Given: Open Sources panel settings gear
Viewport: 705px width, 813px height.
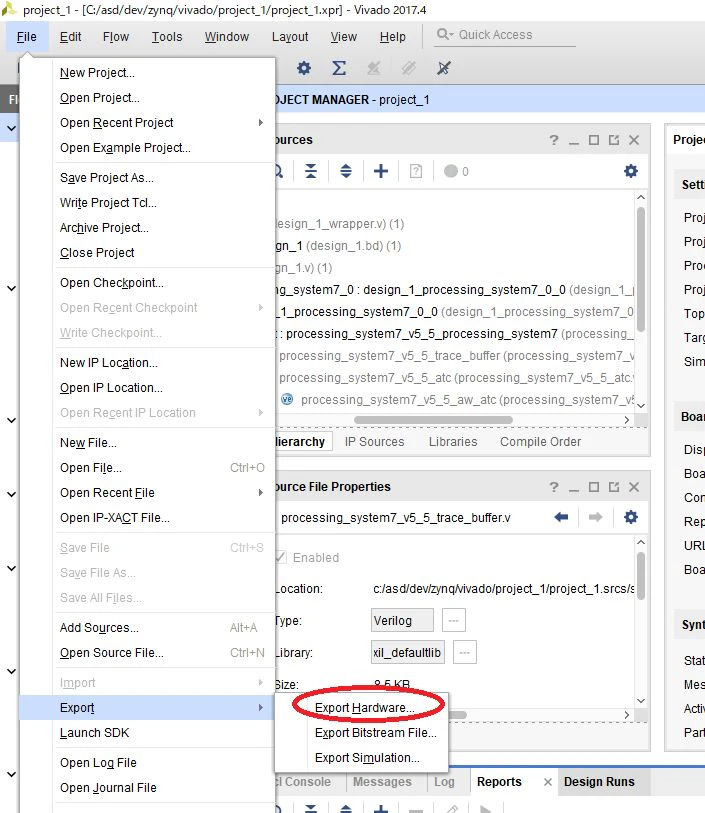Looking at the screenshot, I should (x=631, y=171).
